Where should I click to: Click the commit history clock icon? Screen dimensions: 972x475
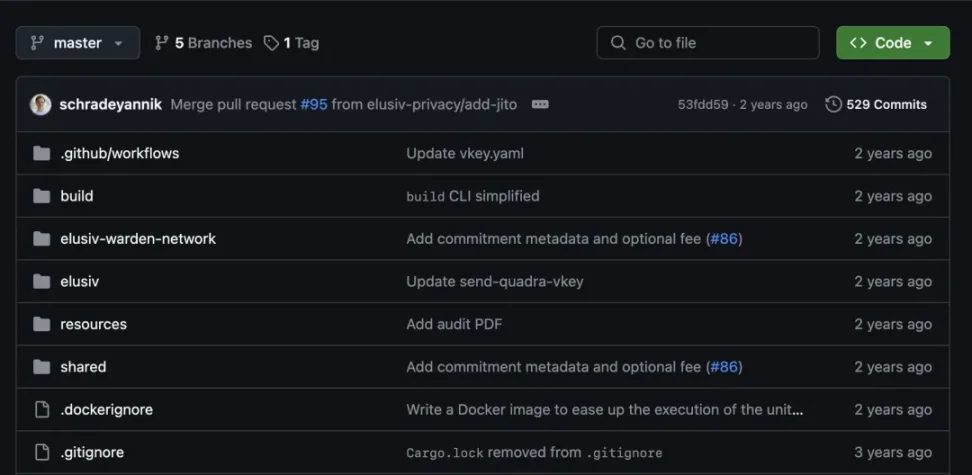(833, 105)
